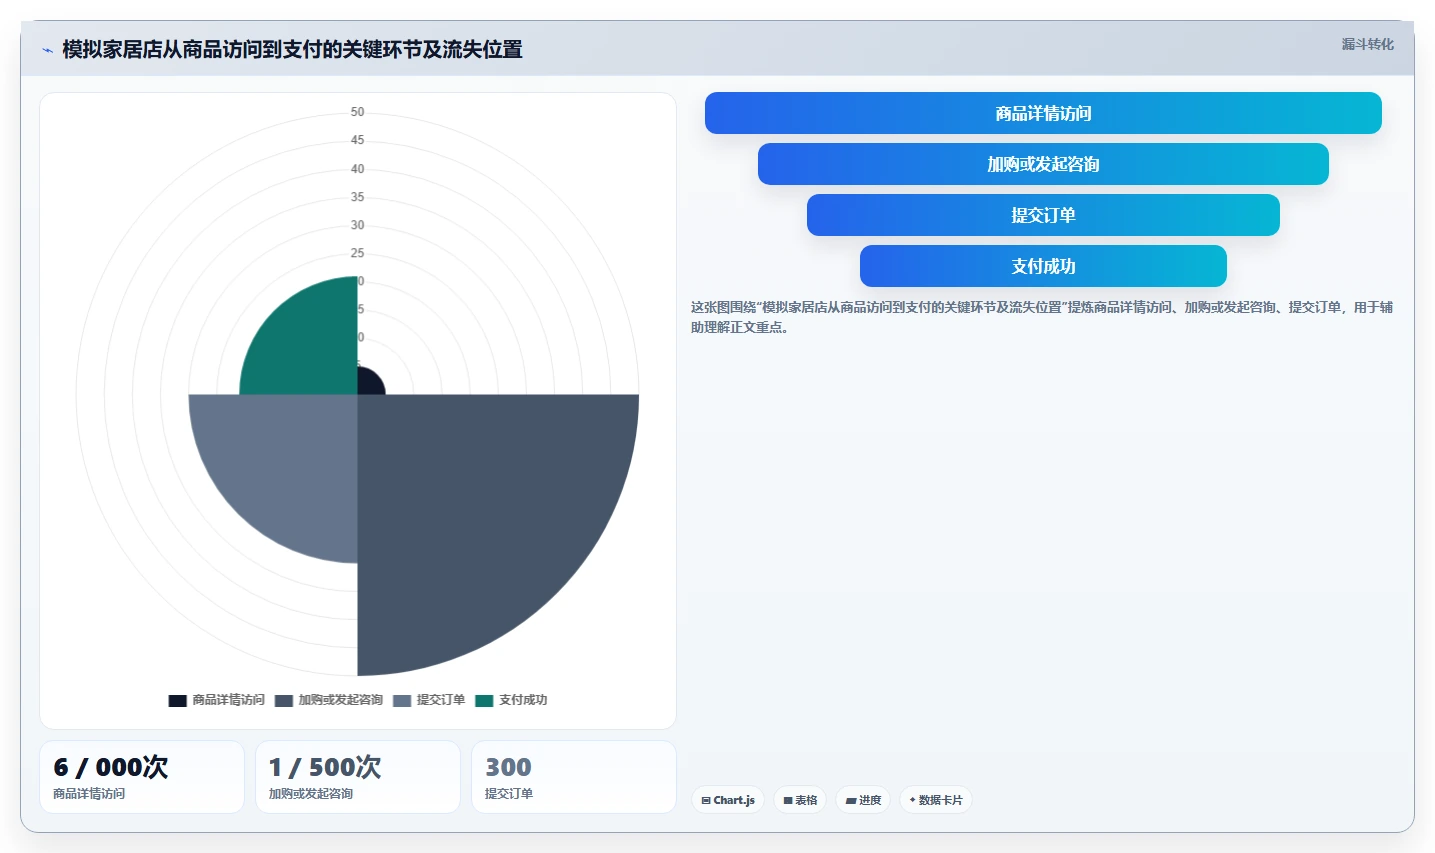Click the axis label 50 on chart

[357, 112]
